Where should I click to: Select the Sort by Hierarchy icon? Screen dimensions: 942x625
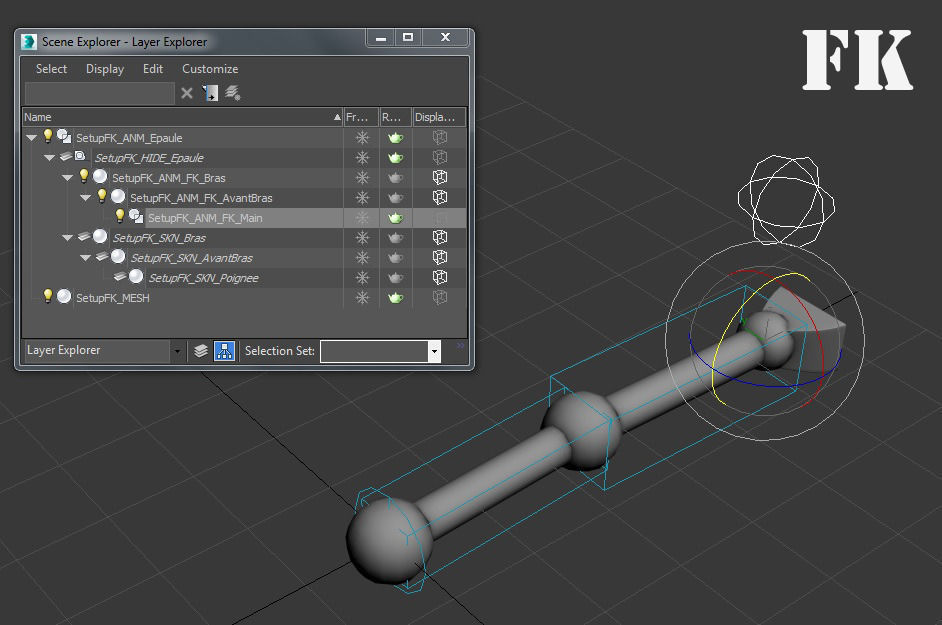point(225,350)
